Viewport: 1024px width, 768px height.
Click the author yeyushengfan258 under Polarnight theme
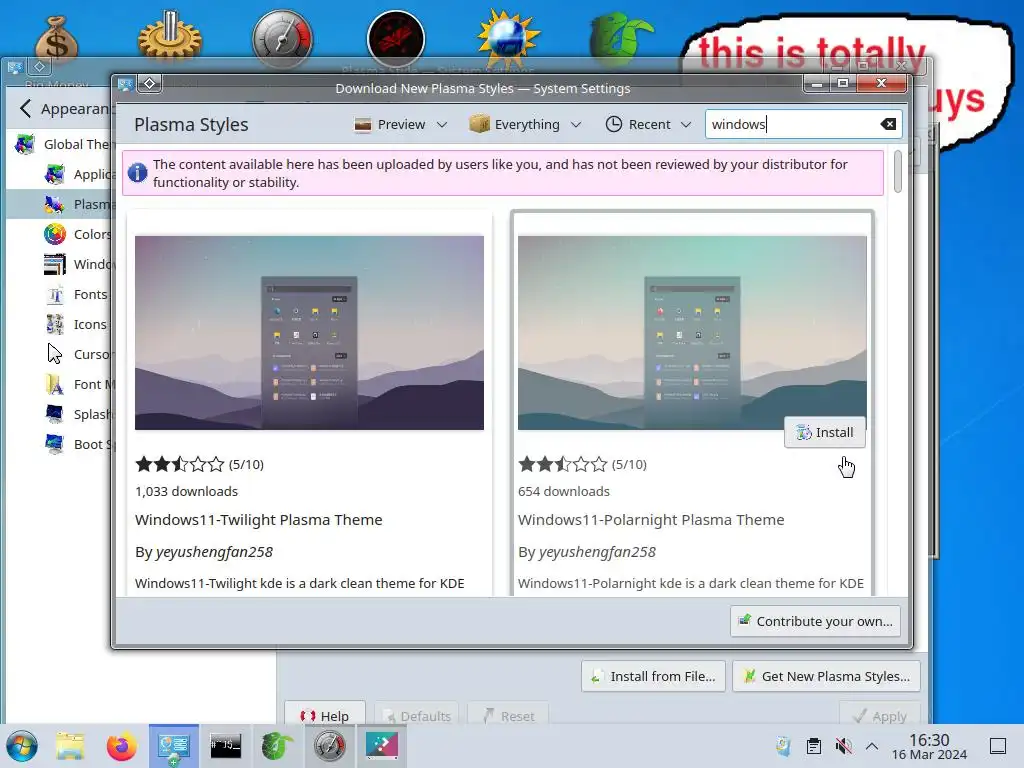pyautogui.click(x=597, y=552)
